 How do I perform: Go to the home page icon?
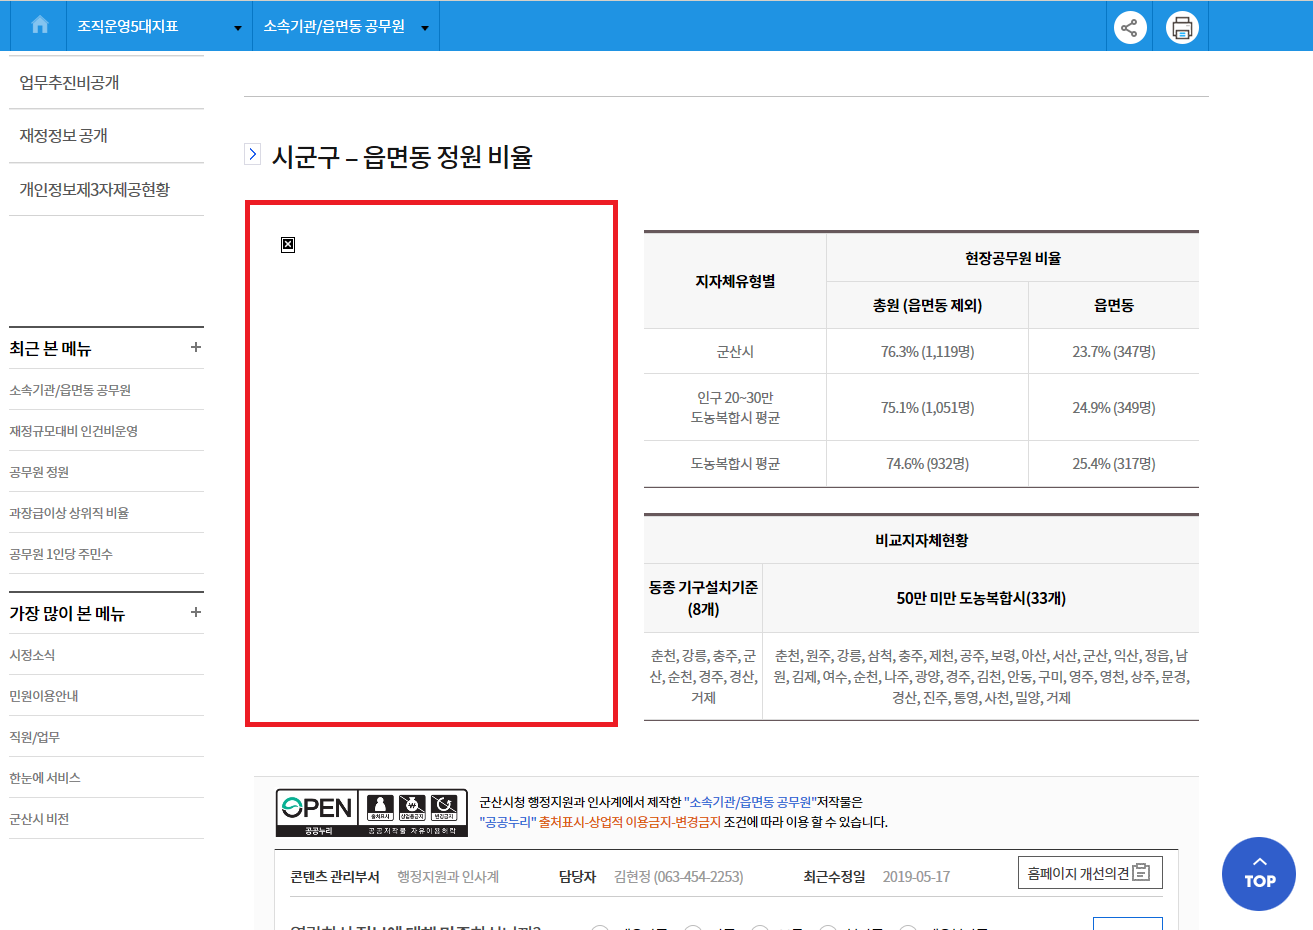pos(40,25)
